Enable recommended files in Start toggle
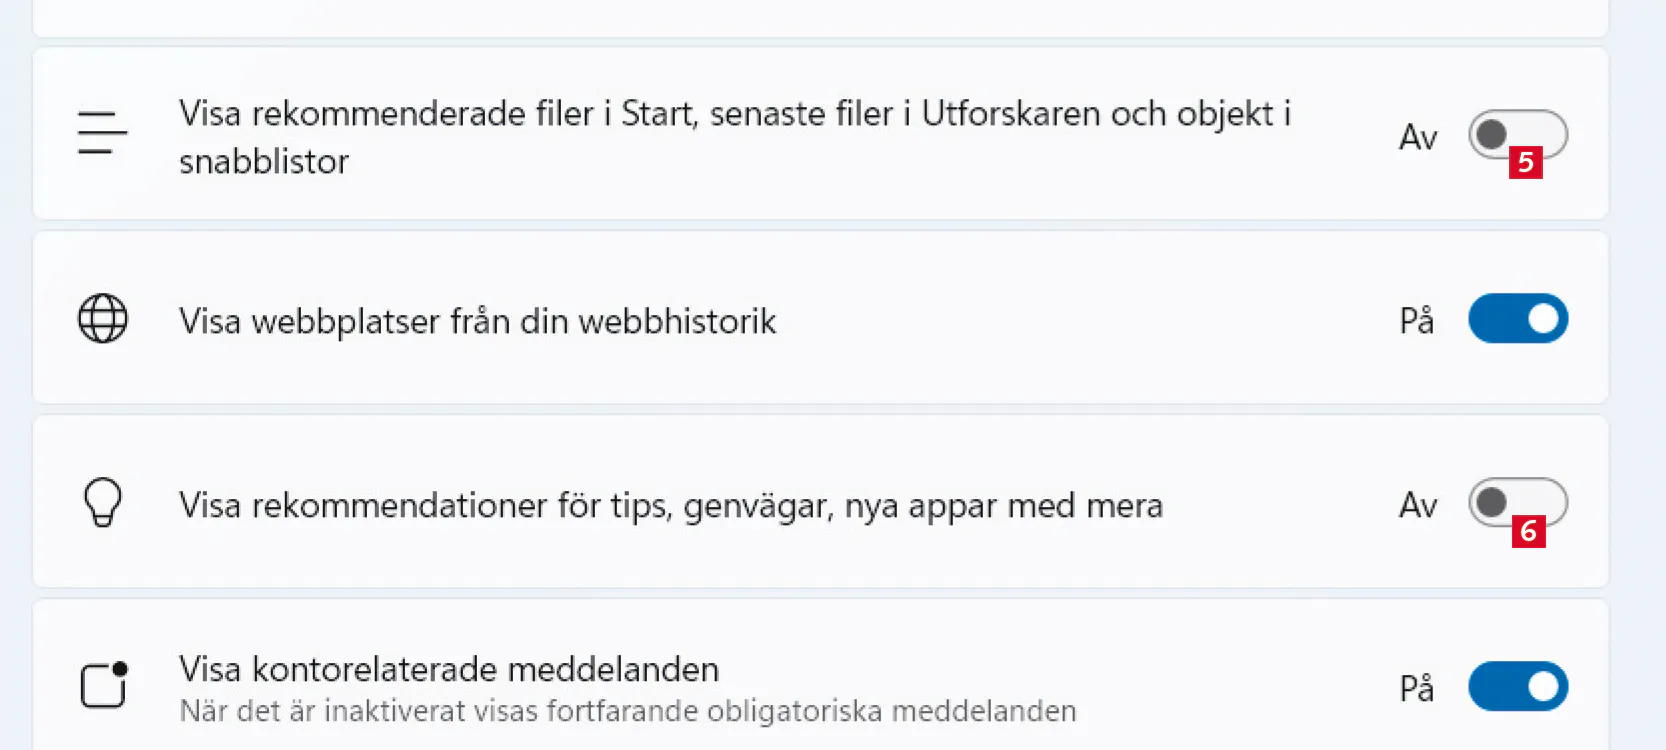Viewport: 1666px width, 750px height. click(x=1517, y=133)
